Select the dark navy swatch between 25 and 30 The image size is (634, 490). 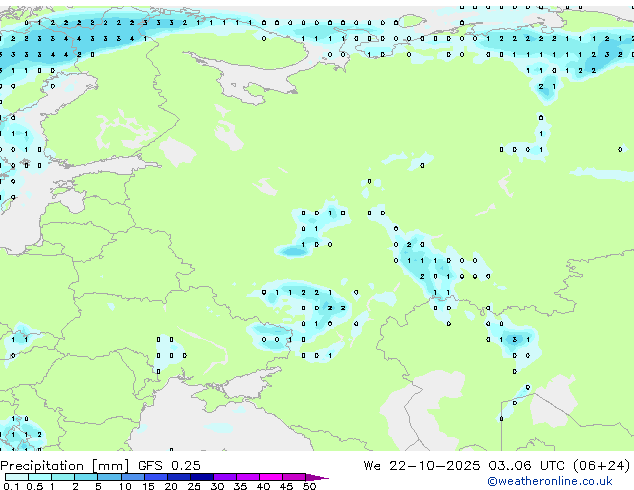202,477
